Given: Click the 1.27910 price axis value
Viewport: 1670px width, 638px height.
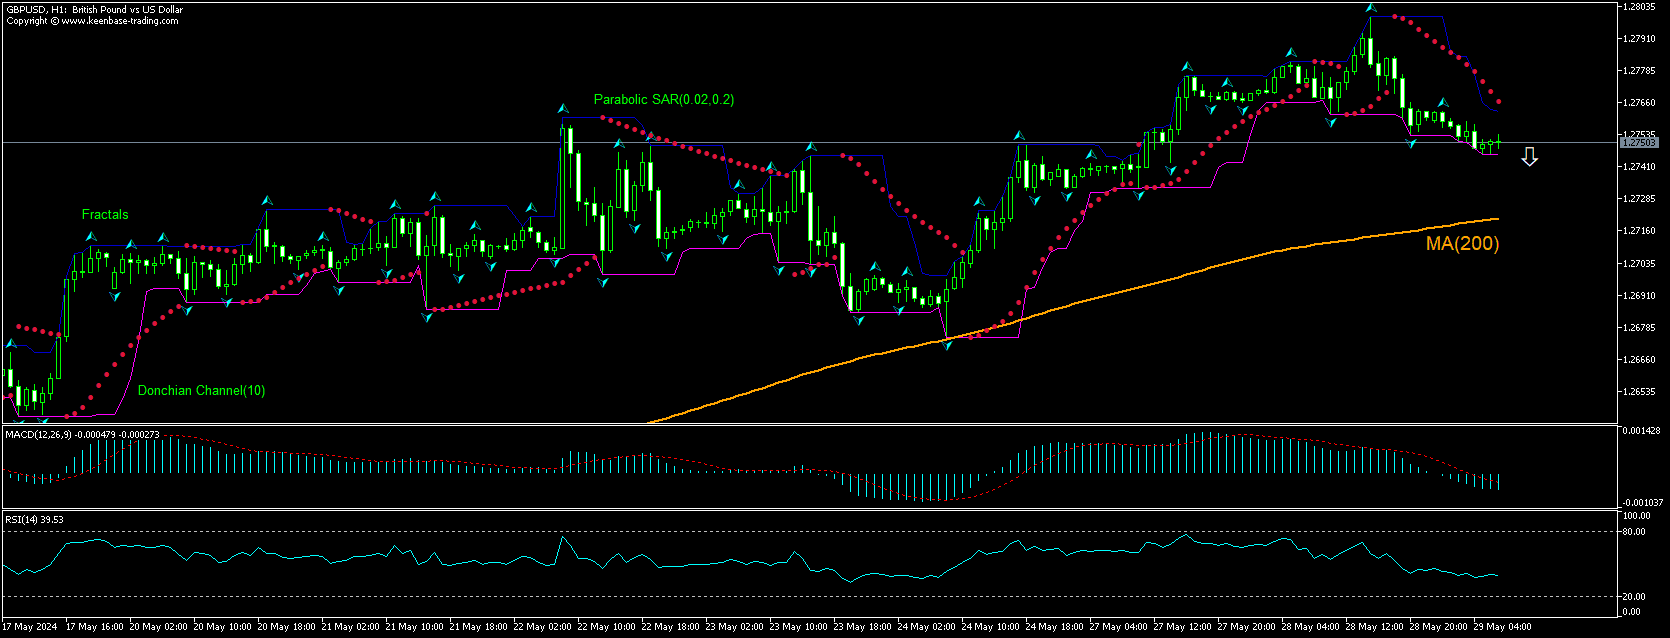Looking at the screenshot, I should [1639, 39].
